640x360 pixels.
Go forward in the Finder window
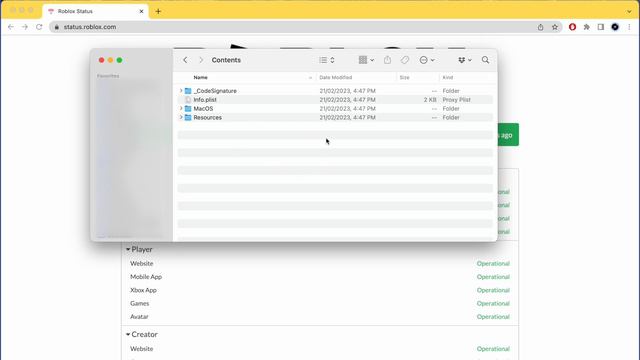(x=201, y=60)
